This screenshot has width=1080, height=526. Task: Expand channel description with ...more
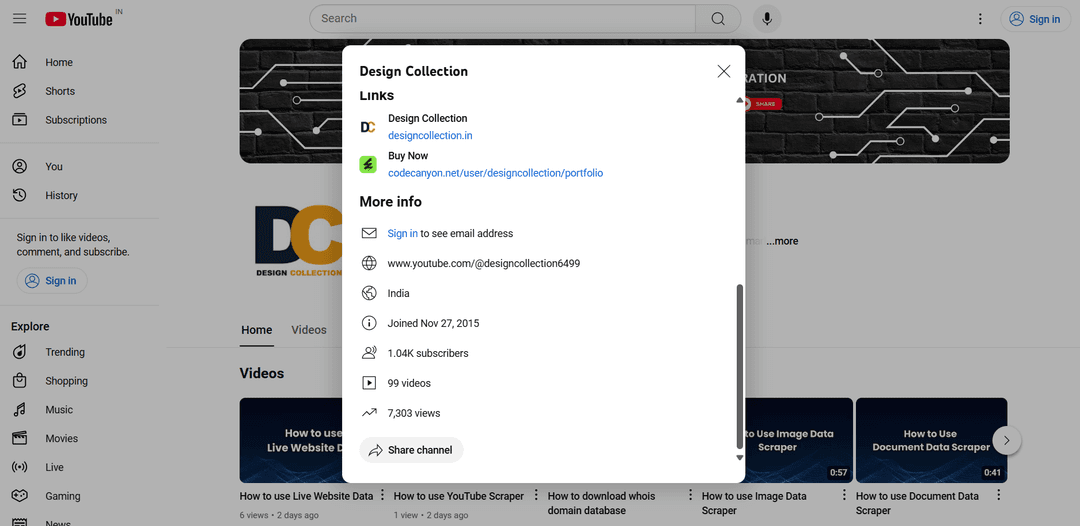tap(782, 242)
